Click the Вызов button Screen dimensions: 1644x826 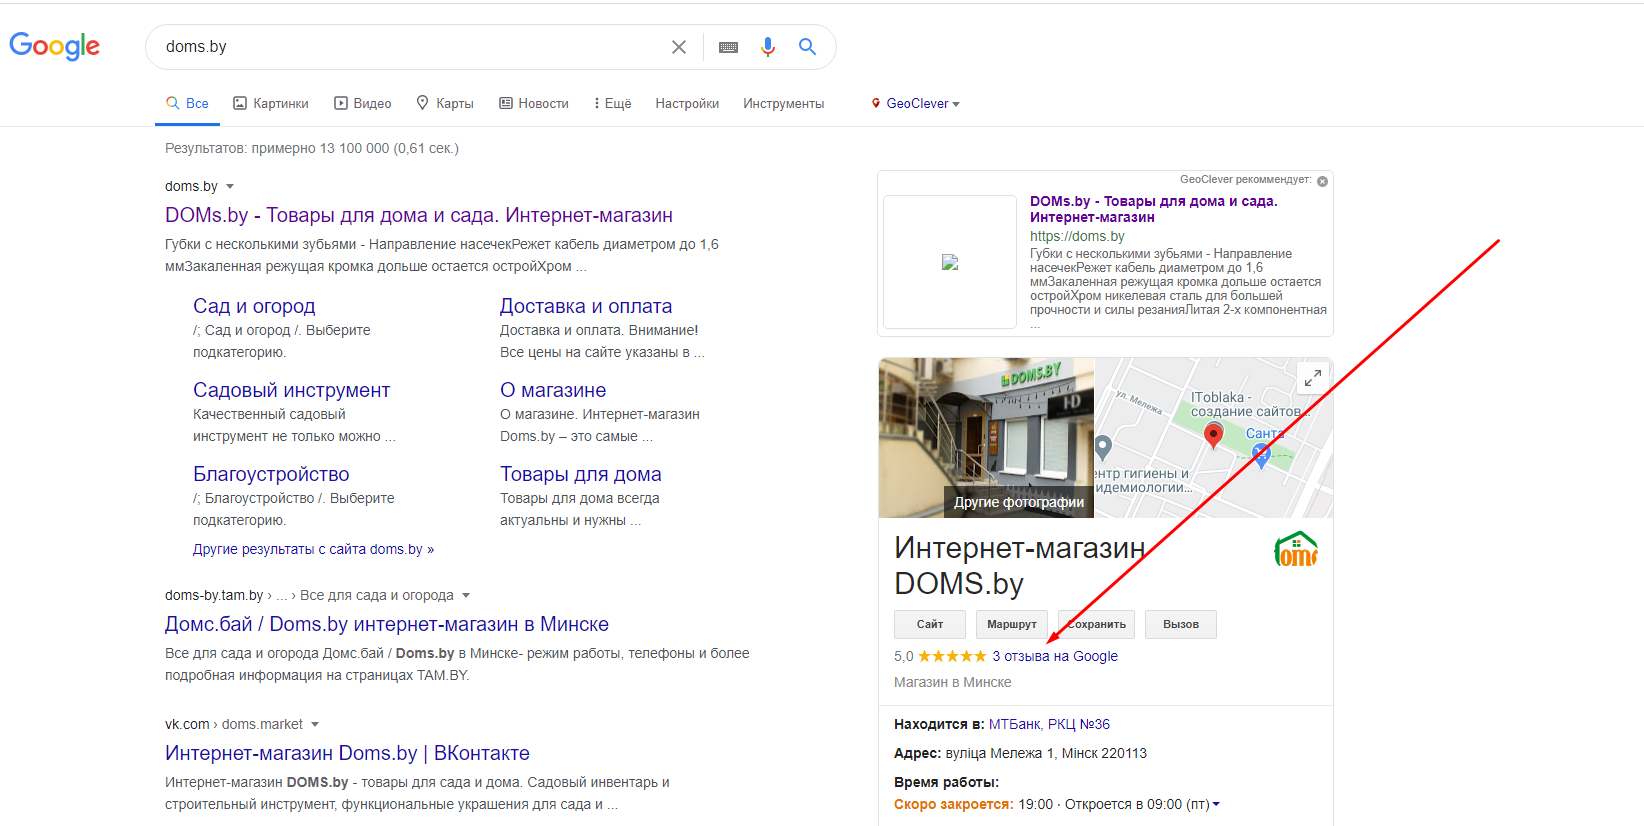[x=1181, y=624]
